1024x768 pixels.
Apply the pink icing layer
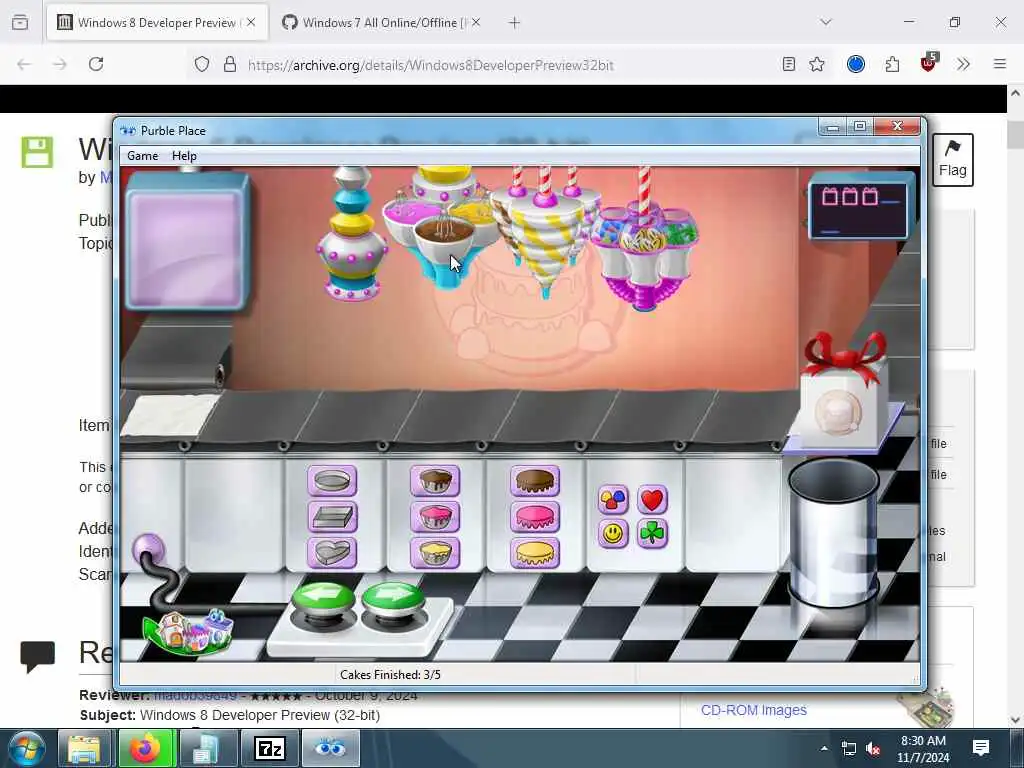coord(535,517)
